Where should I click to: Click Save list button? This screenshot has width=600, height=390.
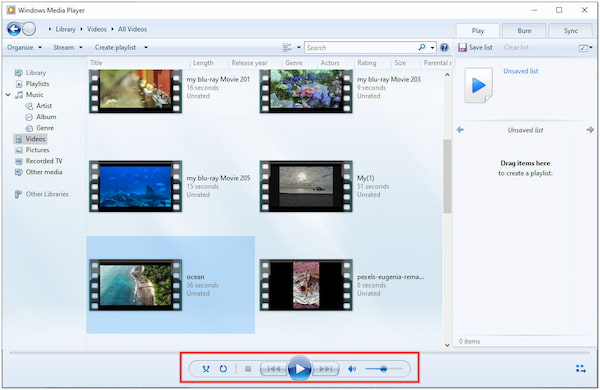[x=475, y=47]
